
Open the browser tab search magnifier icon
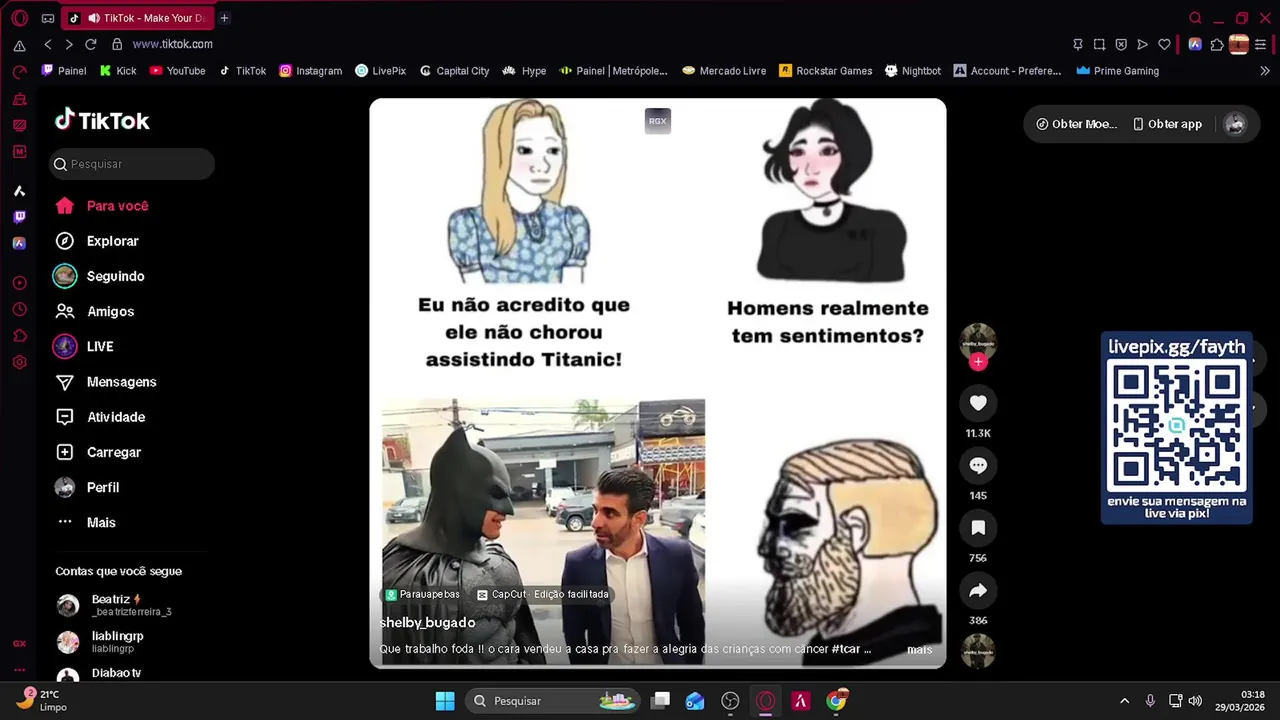click(x=1195, y=18)
